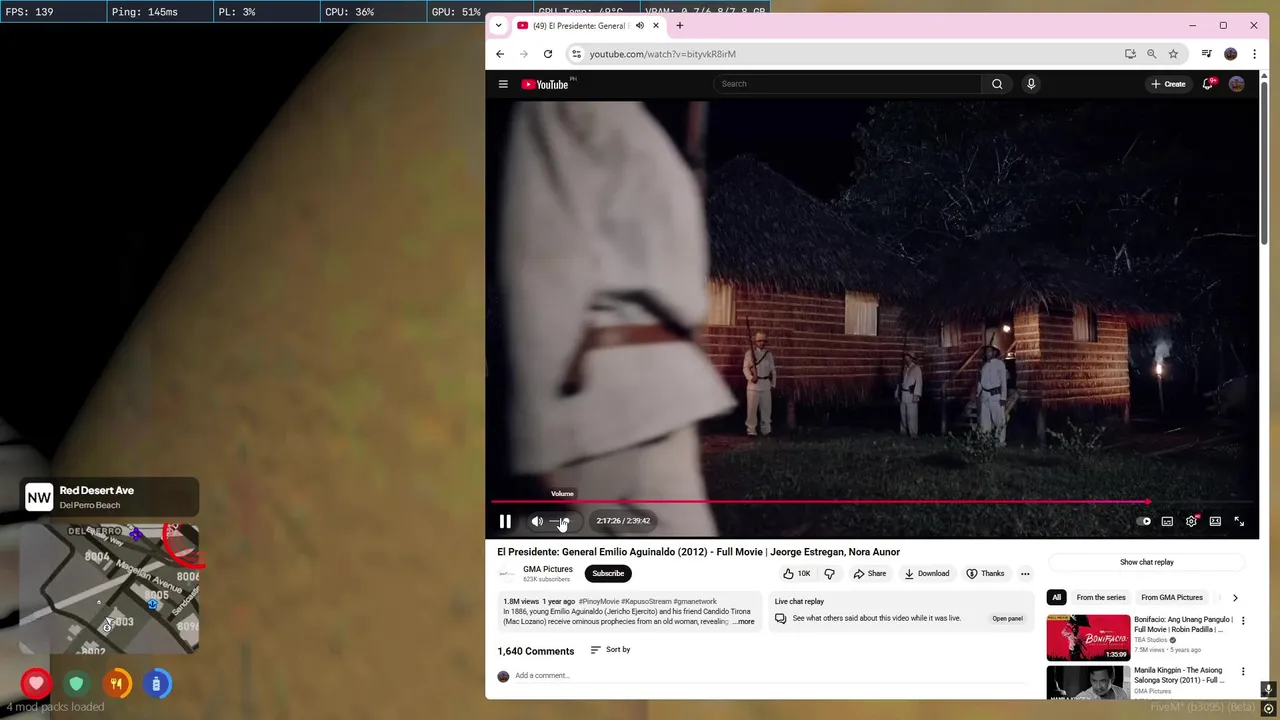Seek along the red video progress bar
The image size is (1280, 720).
(x=871, y=502)
